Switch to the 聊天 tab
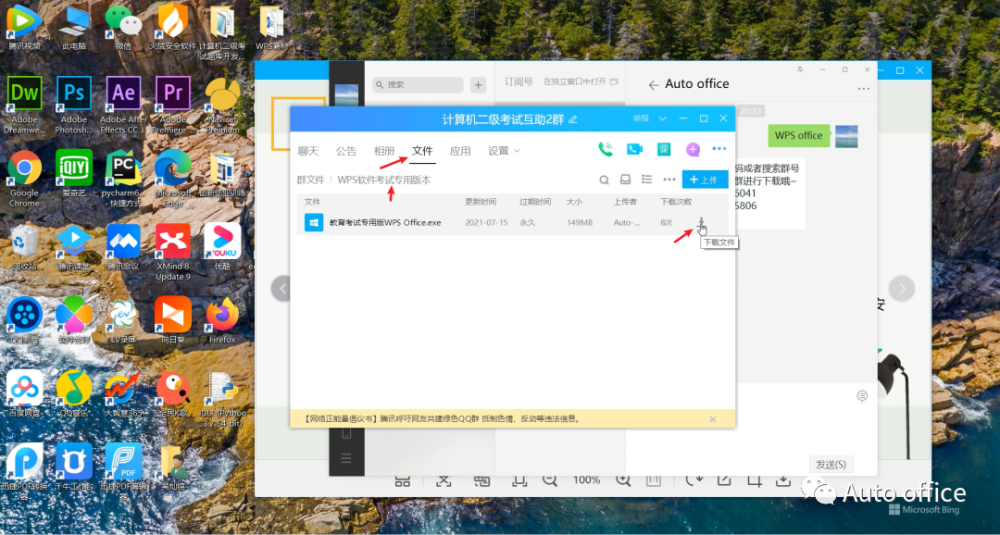The width and height of the screenshot is (1000, 535). 308,151
